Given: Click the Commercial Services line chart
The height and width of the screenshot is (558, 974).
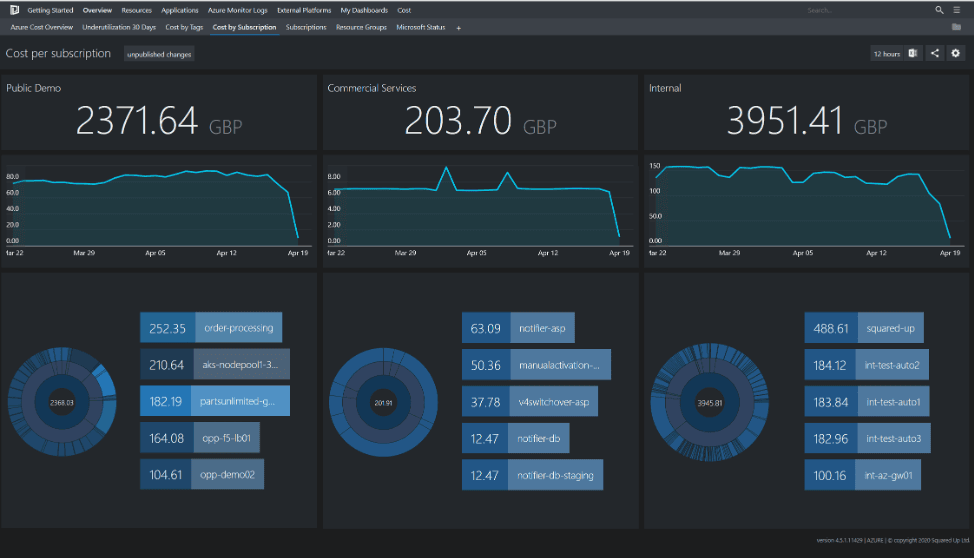Looking at the screenshot, I should click(480, 211).
